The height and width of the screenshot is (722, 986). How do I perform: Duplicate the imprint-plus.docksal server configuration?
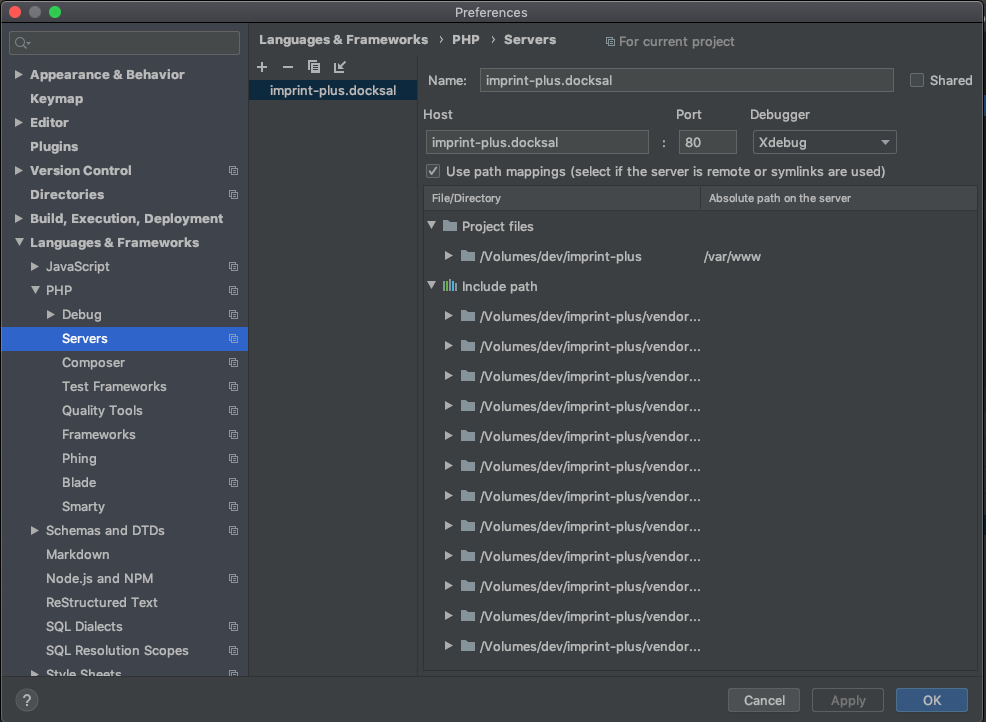pos(312,67)
